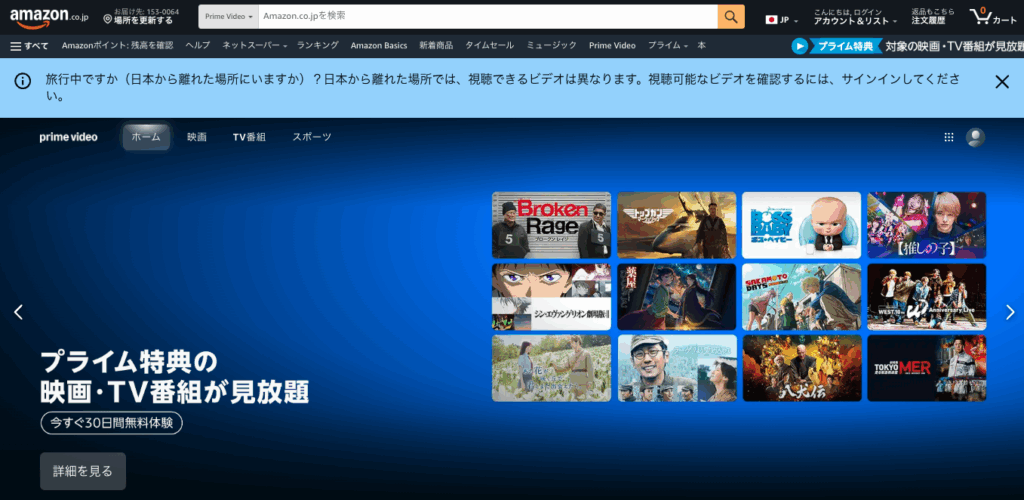Go to next carousel slide
Viewport: 1024px width, 500px height.
pyautogui.click(x=1010, y=312)
